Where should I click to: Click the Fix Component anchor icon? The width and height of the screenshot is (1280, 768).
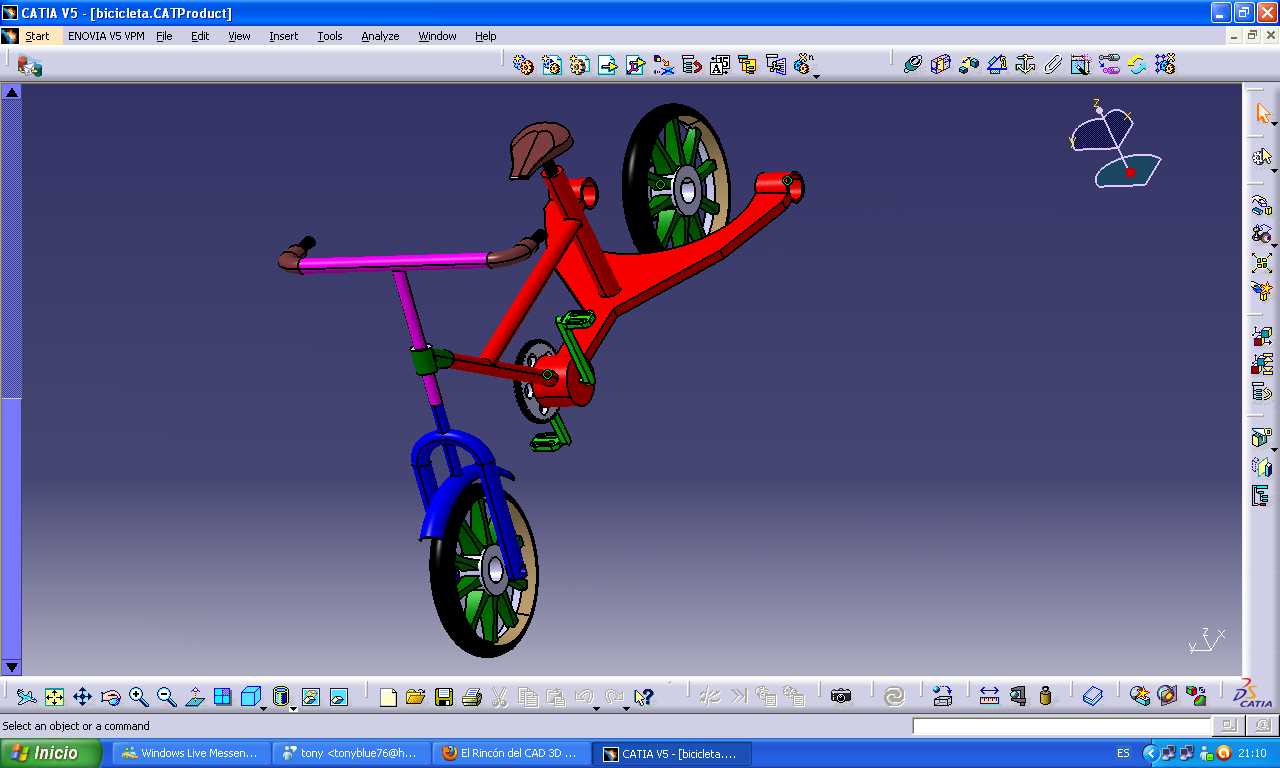tap(1025, 65)
